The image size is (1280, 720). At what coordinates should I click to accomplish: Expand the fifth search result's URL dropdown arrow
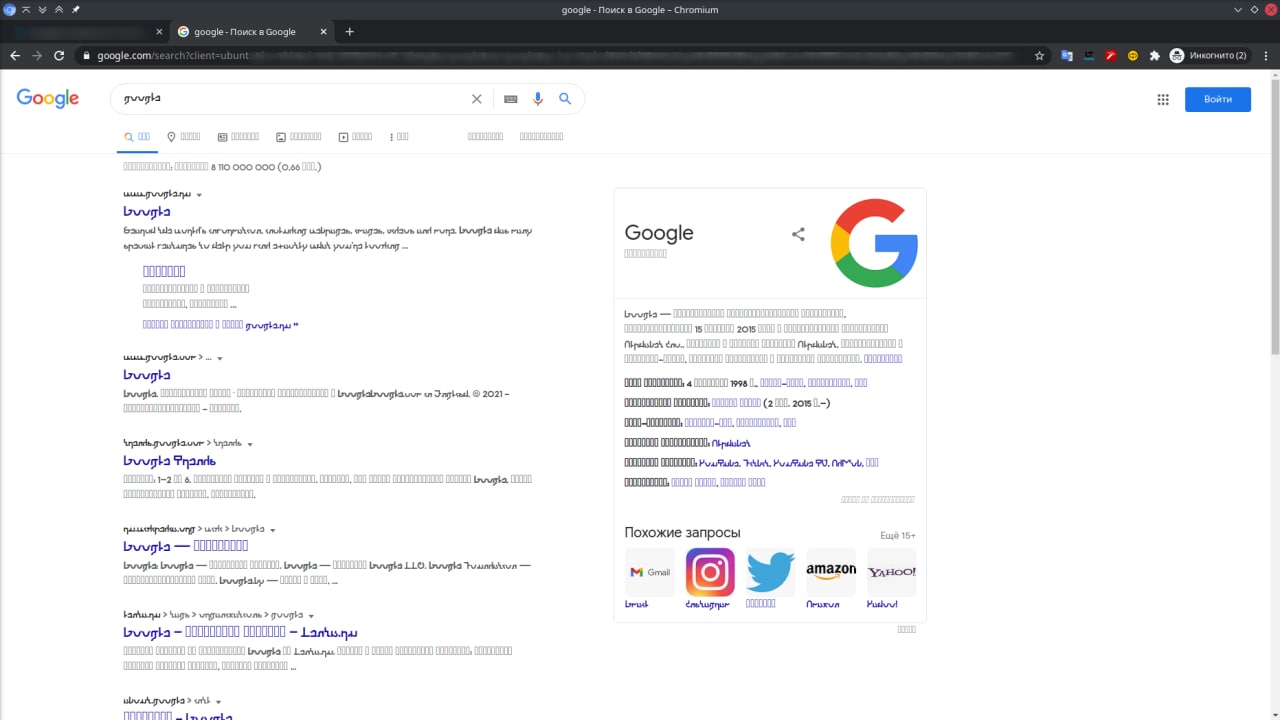pyautogui.click(x=312, y=616)
